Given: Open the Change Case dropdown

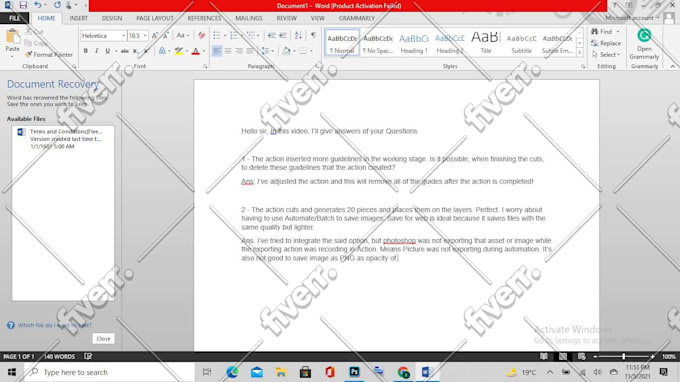Looking at the screenshot, I should 182,36.
